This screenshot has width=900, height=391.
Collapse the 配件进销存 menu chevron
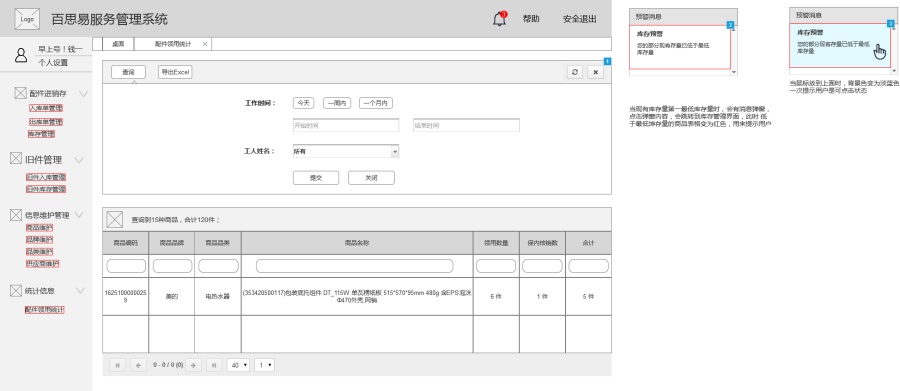click(x=83, y=94)
